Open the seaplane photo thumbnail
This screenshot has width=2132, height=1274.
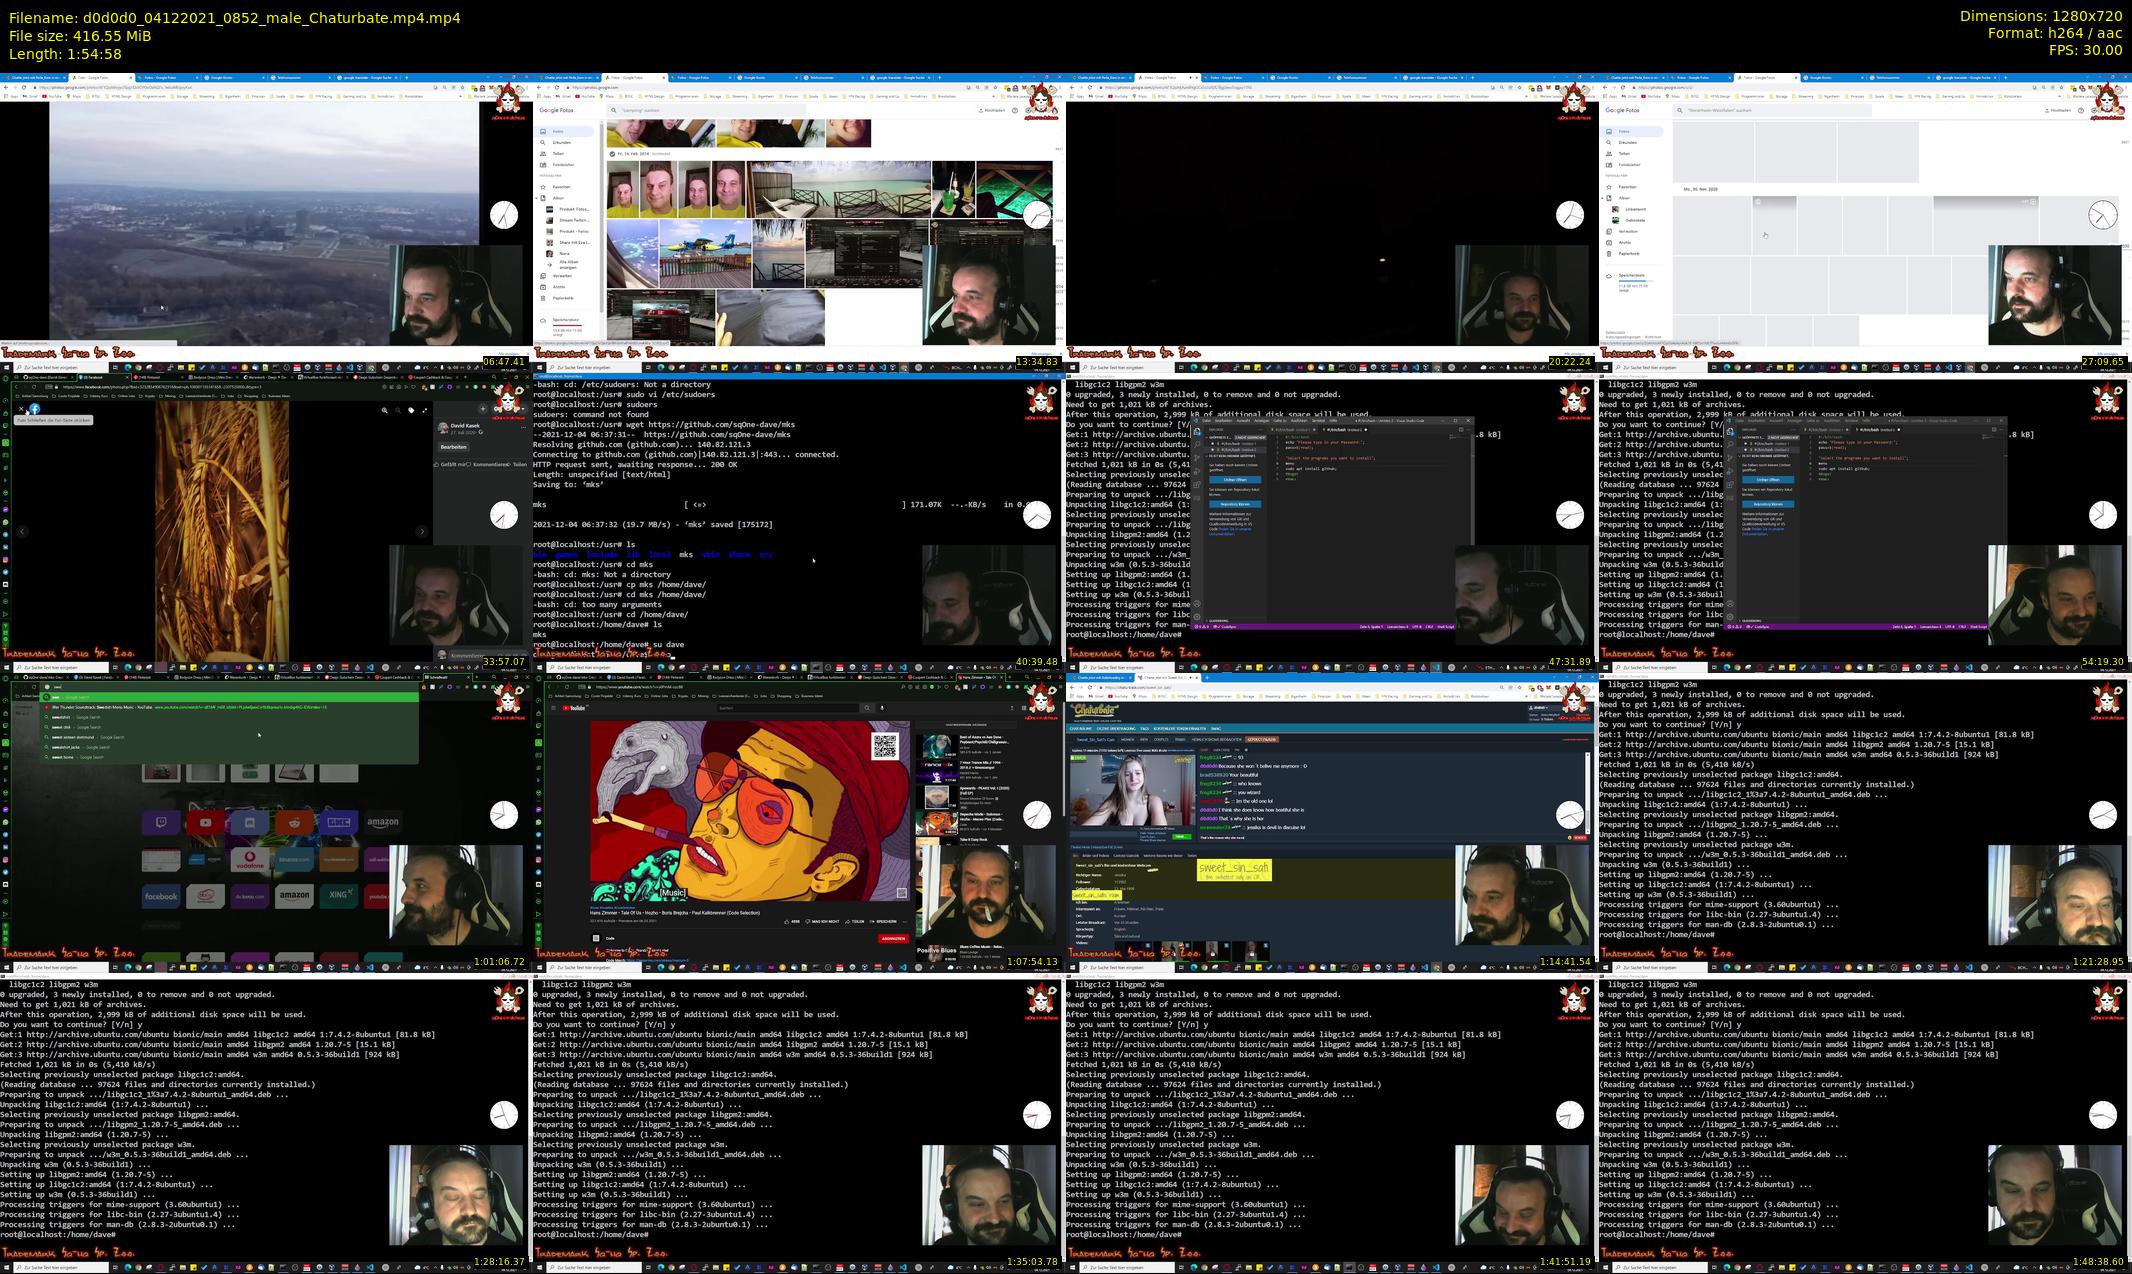pyautogui.click(x=705, y=252)
